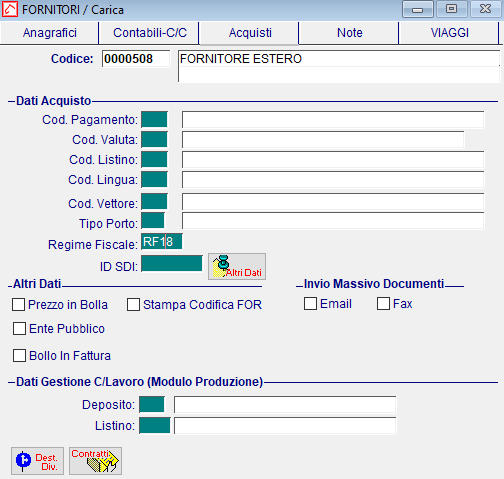
Task: Open the Altri Dati pin icon button
Action: tap(237, 266)
